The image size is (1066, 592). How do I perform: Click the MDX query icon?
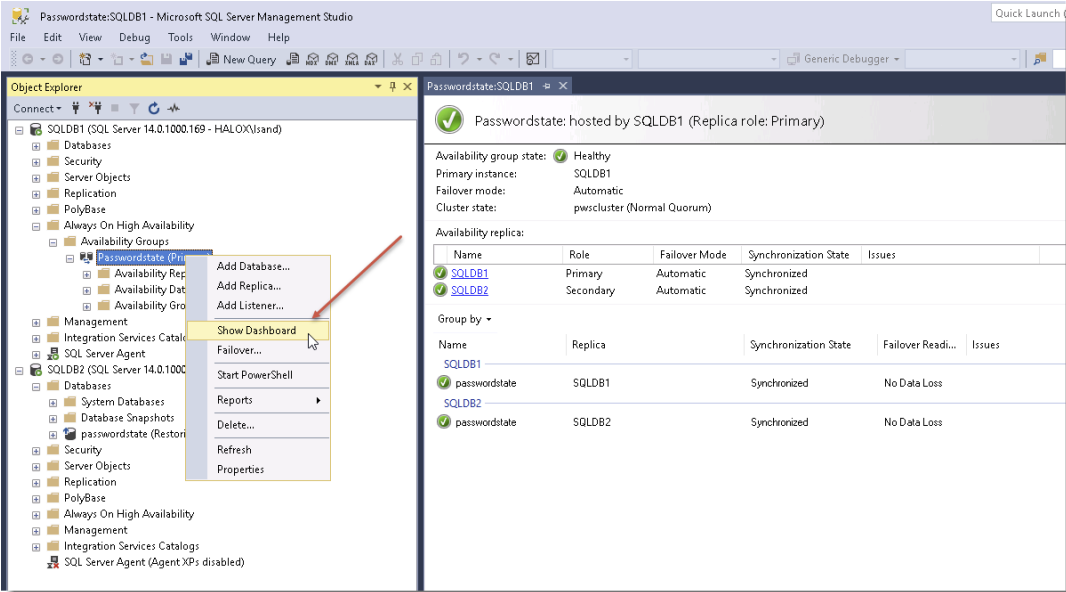tap(312, 59)
